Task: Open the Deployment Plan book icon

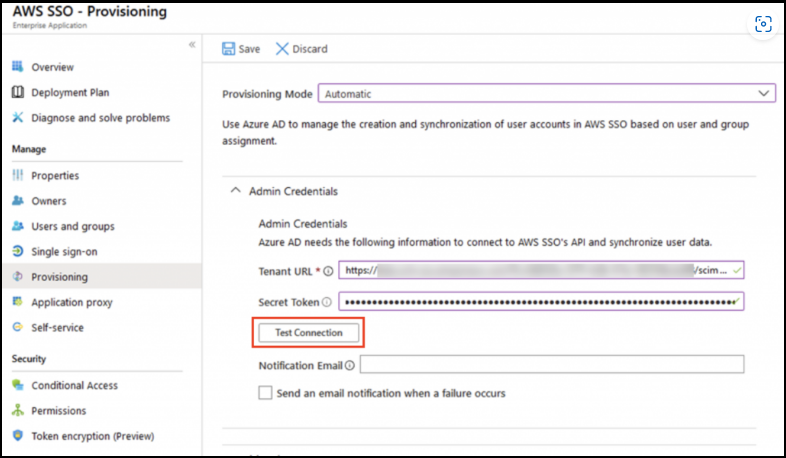Action: coord(18,92)
